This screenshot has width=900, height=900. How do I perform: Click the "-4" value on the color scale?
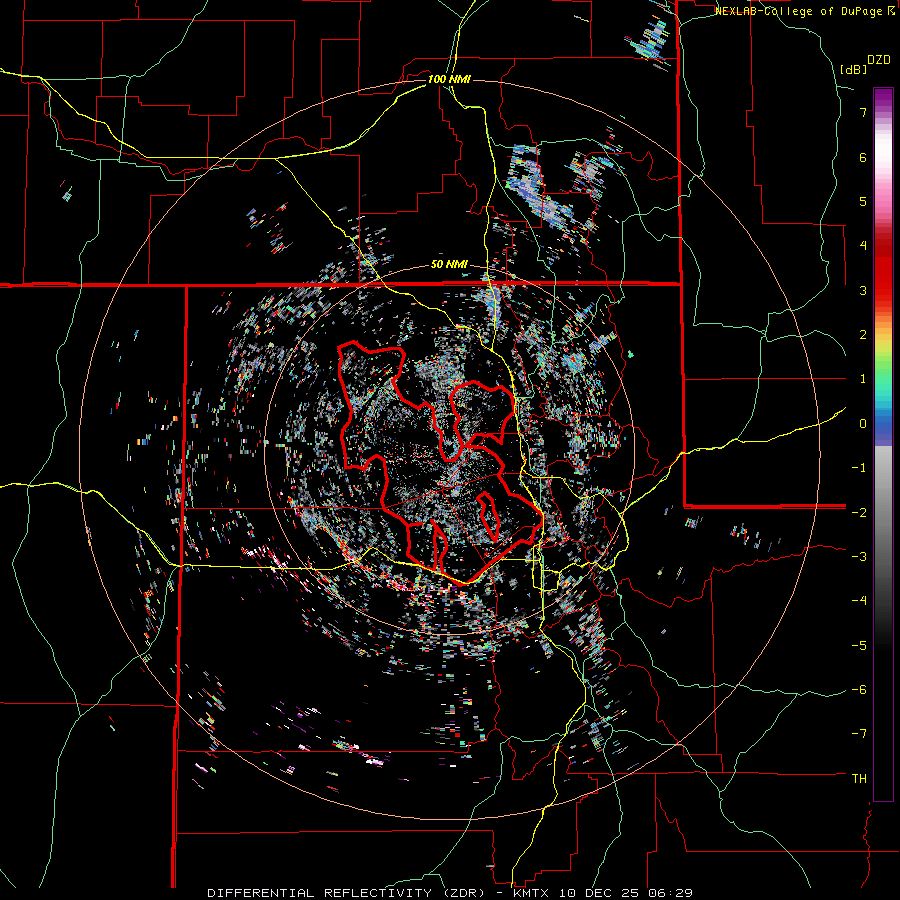(x=859, y=600)
